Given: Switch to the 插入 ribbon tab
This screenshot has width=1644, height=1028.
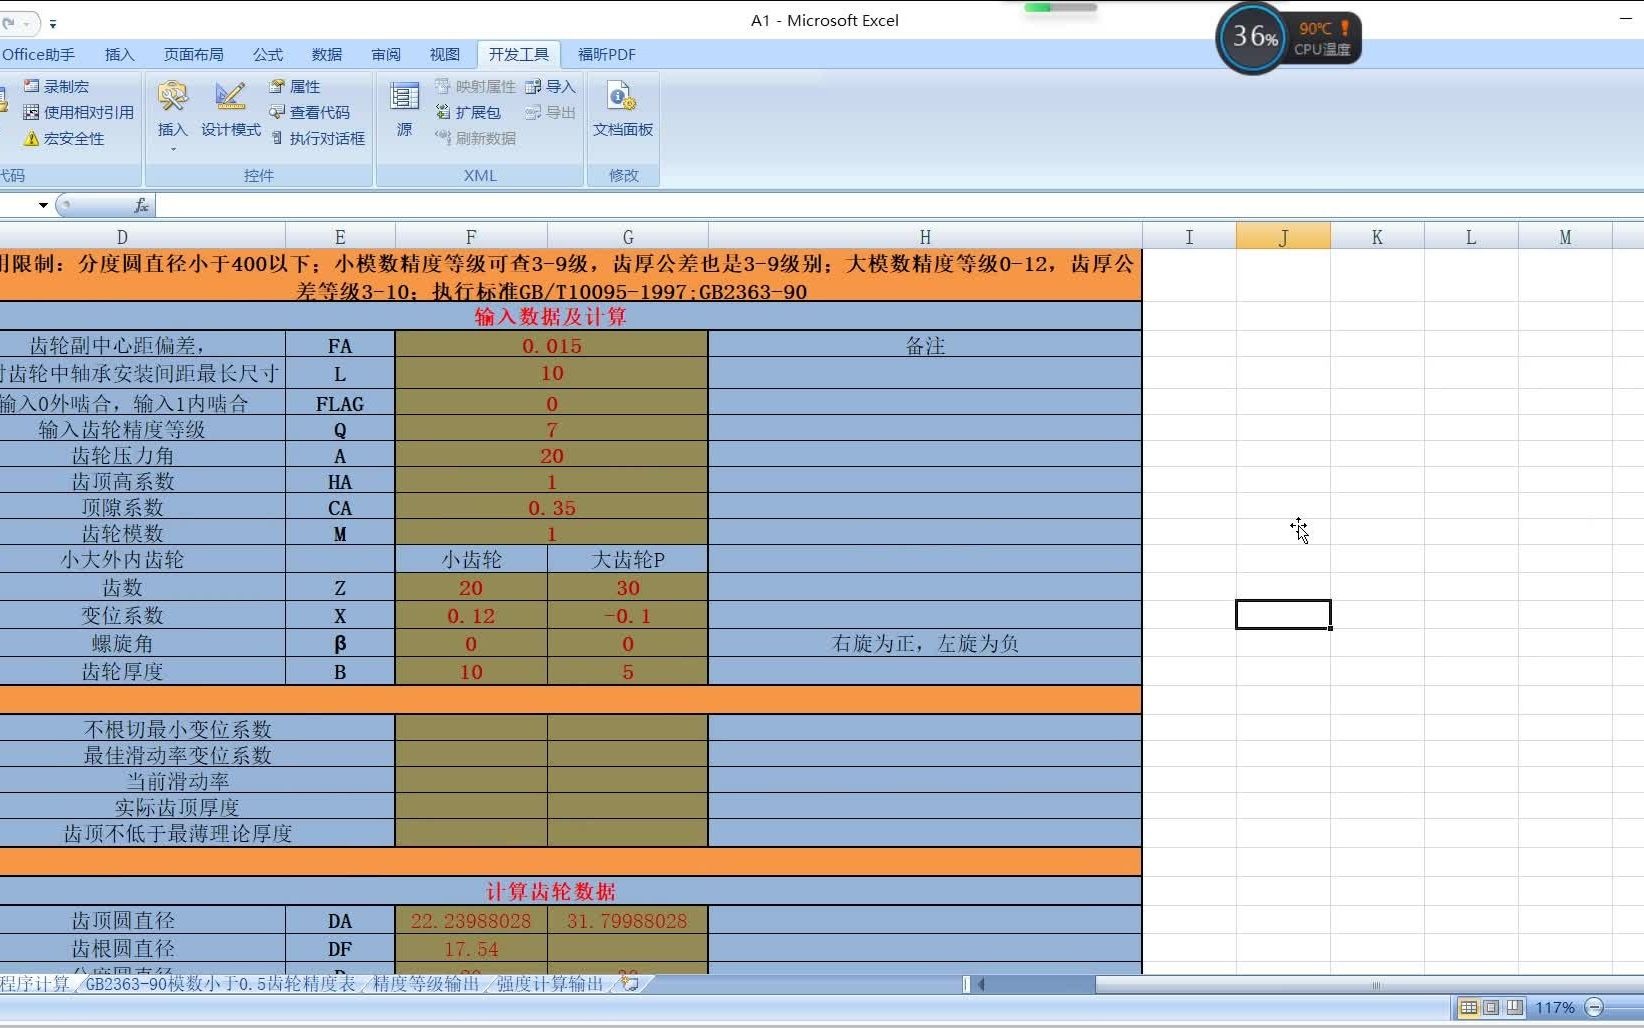Looking at the screenshot, I should pyautogui.click(x=119, y=54).
